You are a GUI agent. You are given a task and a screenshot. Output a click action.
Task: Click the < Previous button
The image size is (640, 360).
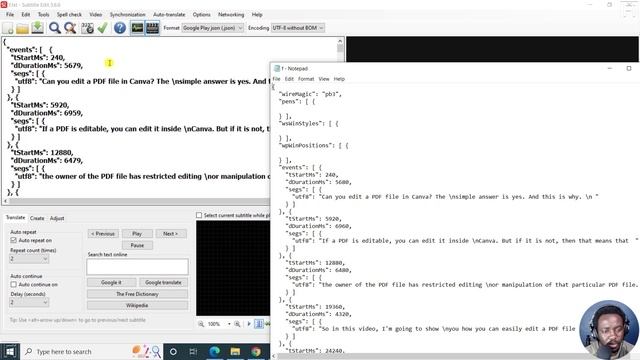(103, 234)
